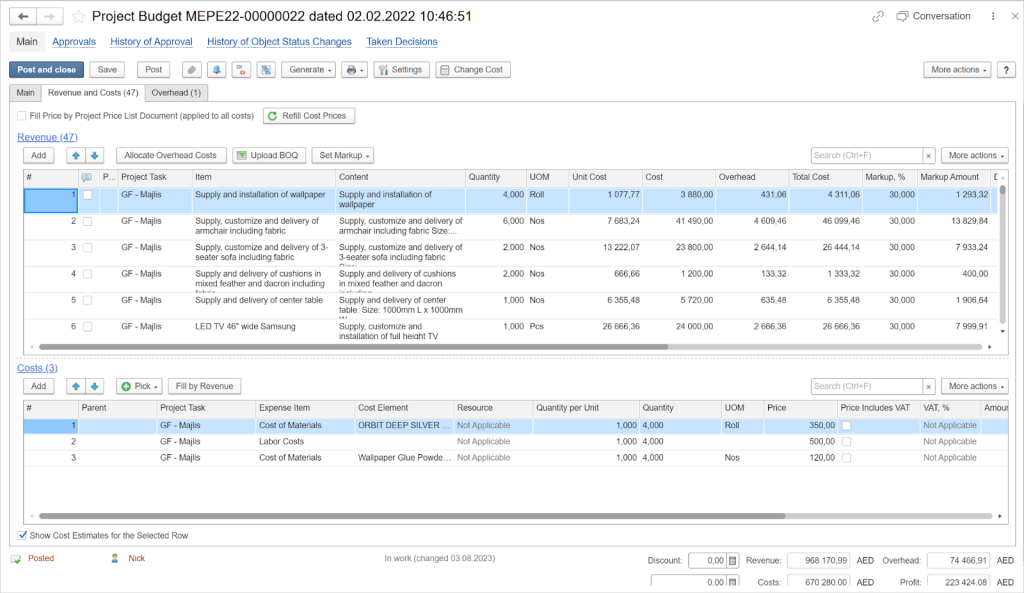Image resolution: width=1024 pixels, height=593 pixels.
Task: Uncheck Show Cost Estimates for the Selected Row
Action: 22,536
